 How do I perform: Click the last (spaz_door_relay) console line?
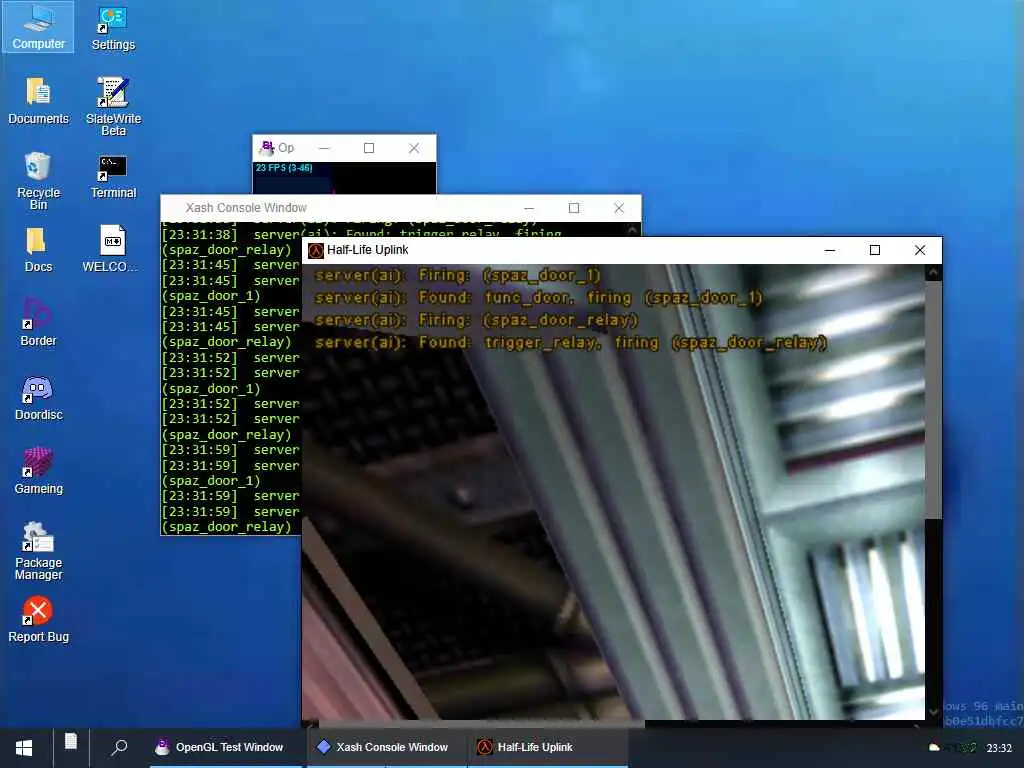(227, 527)
